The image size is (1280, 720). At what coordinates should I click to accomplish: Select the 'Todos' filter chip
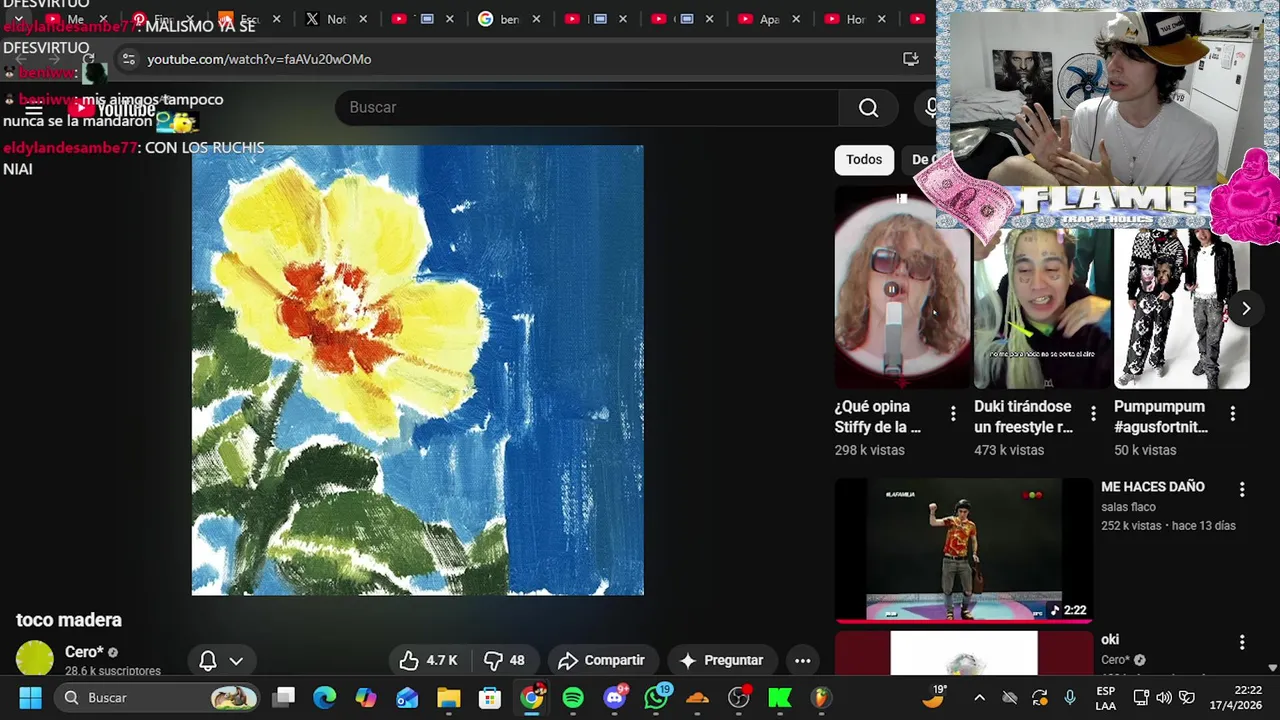[864, 159]
